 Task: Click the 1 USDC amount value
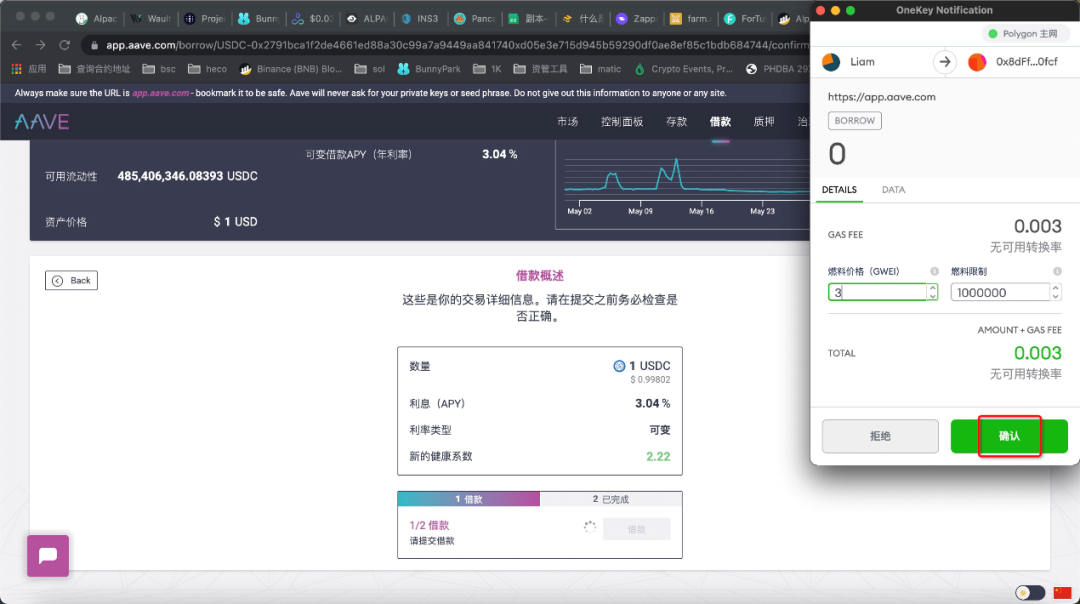643,366
